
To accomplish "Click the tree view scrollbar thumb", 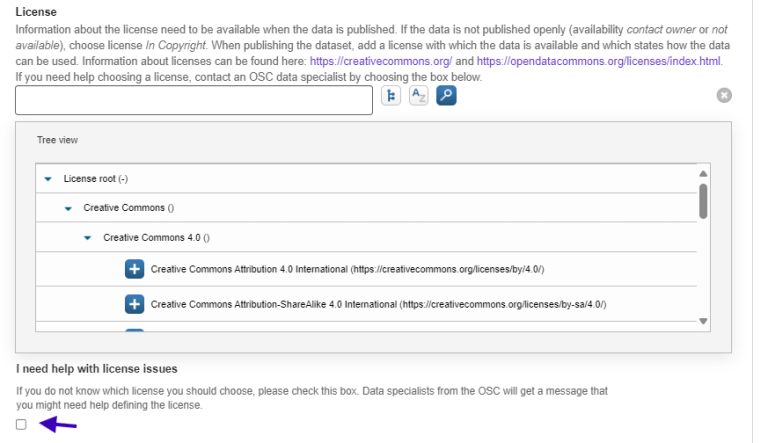I will click(x=703, y=201).
